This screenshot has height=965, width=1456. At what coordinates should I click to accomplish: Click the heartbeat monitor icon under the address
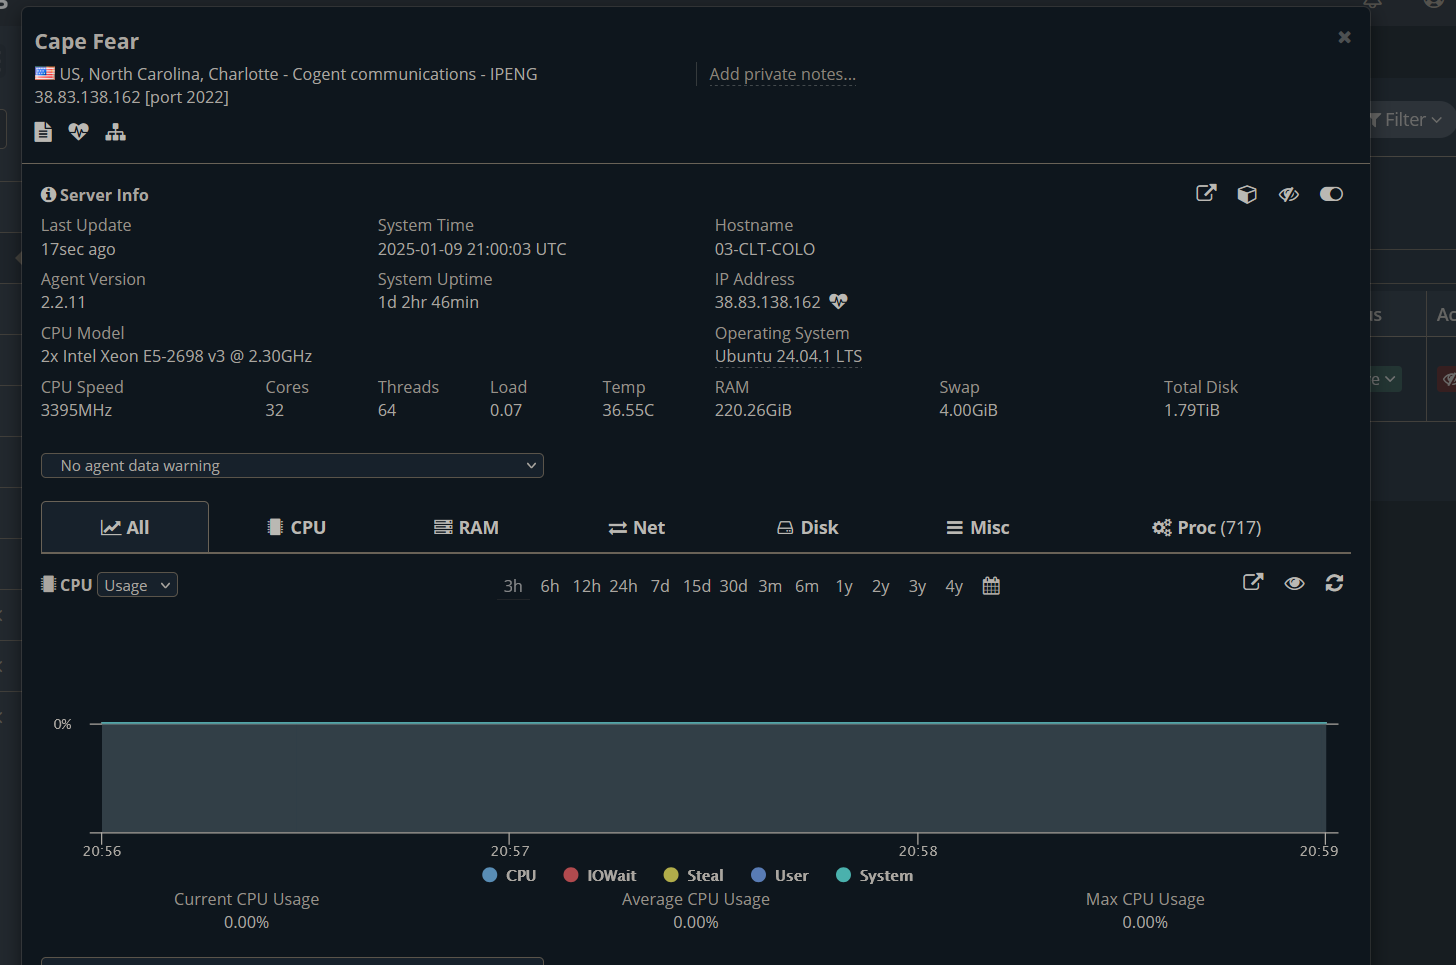pos(78,132)
